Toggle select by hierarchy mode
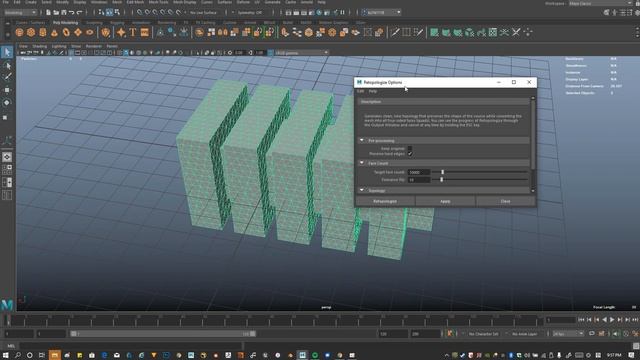640x360 pixels. click(x=102, y=13)
